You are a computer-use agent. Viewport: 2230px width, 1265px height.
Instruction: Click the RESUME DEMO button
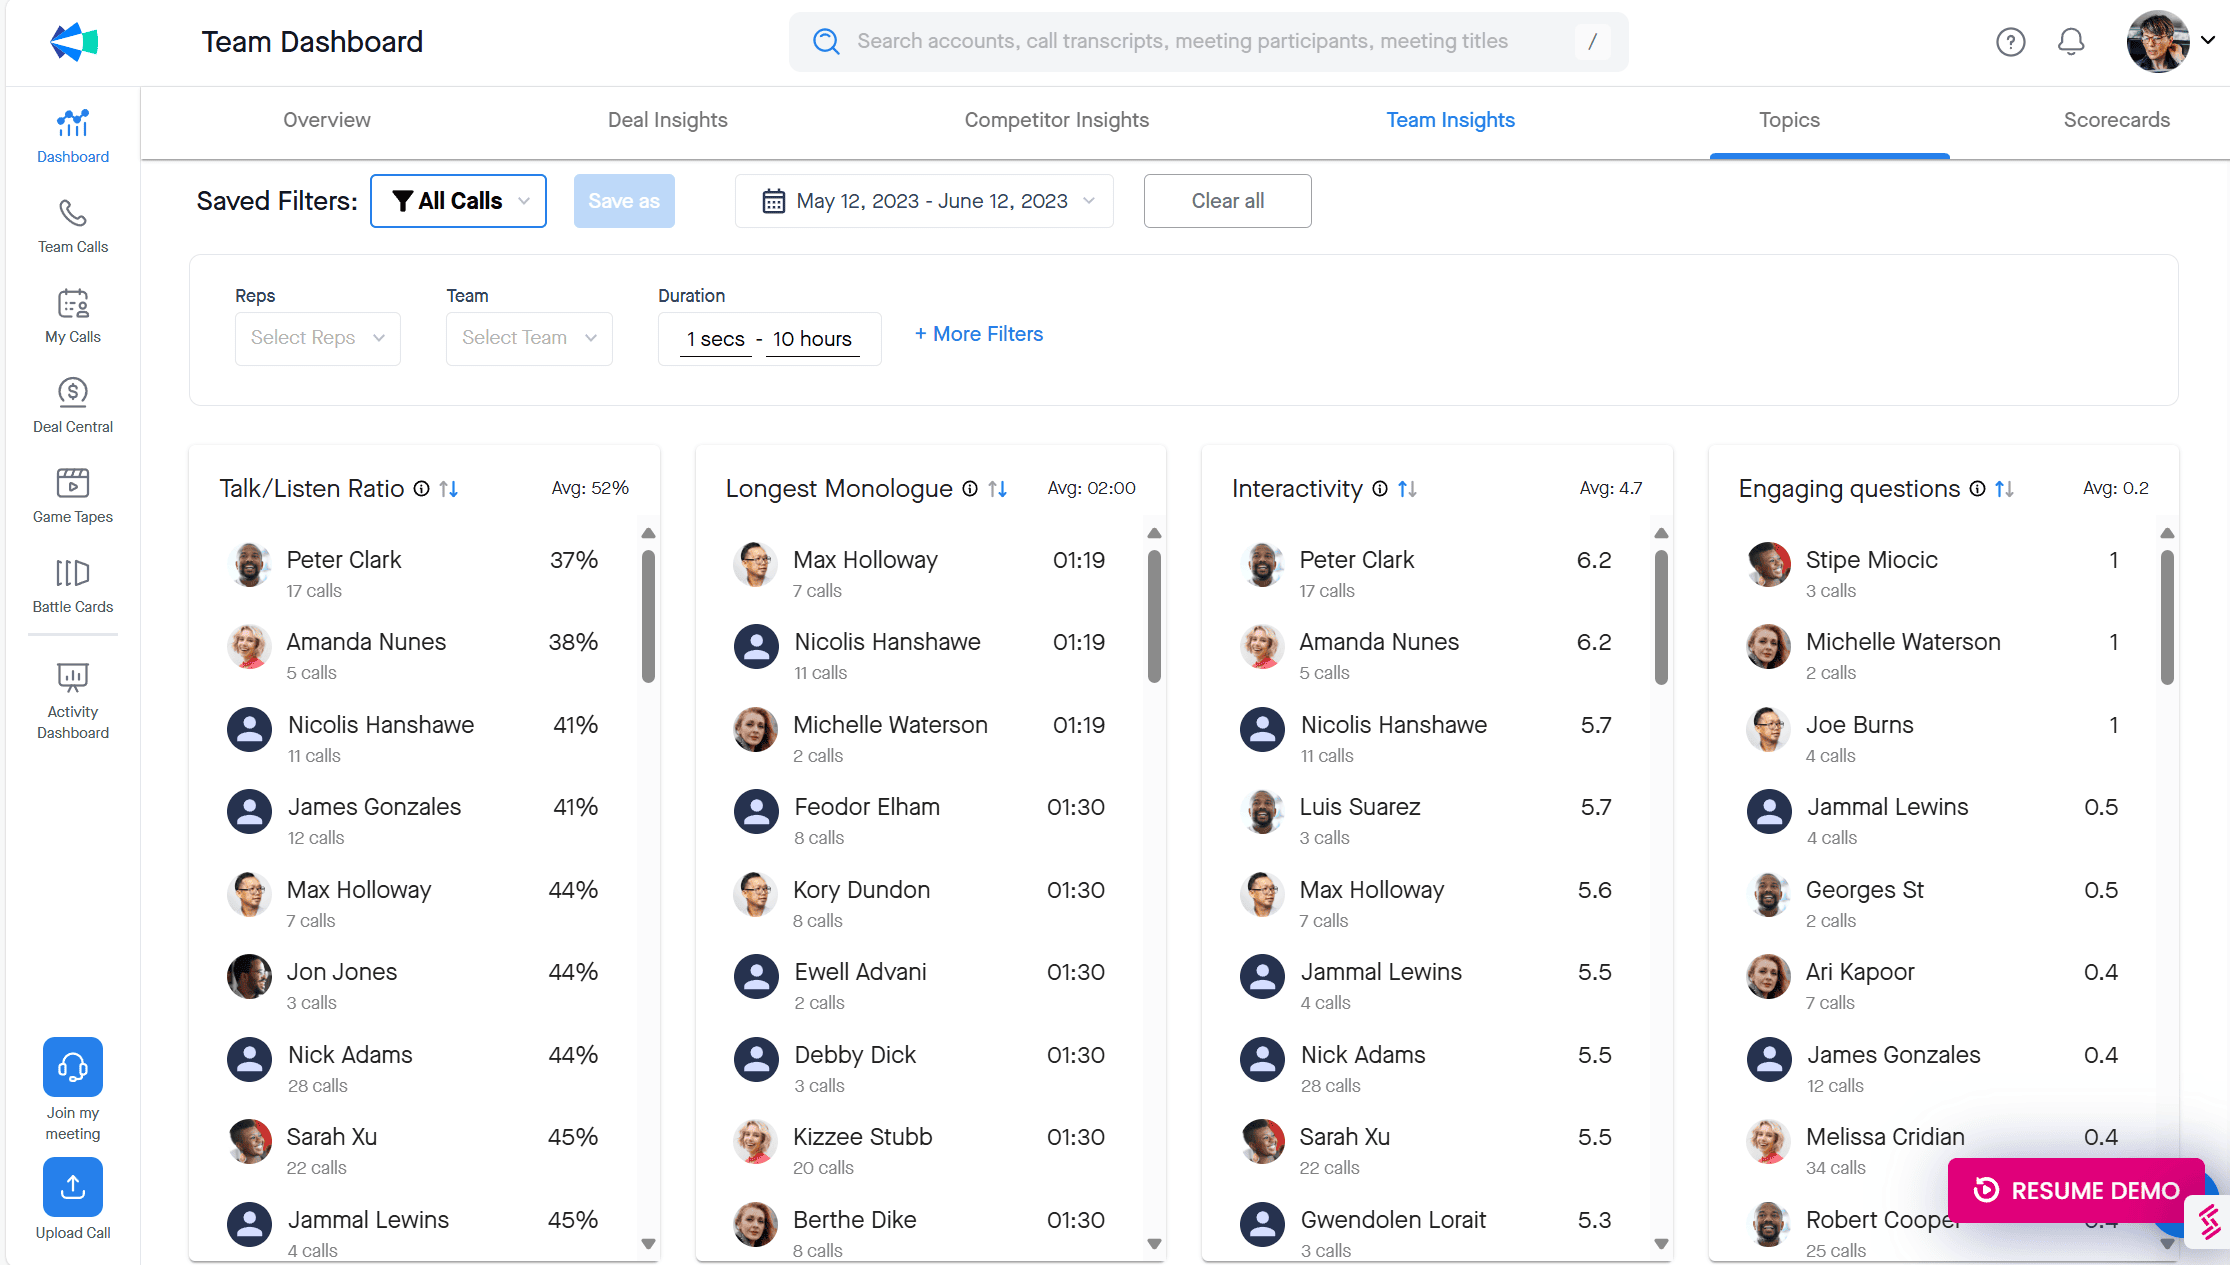coord(2076,1190)
